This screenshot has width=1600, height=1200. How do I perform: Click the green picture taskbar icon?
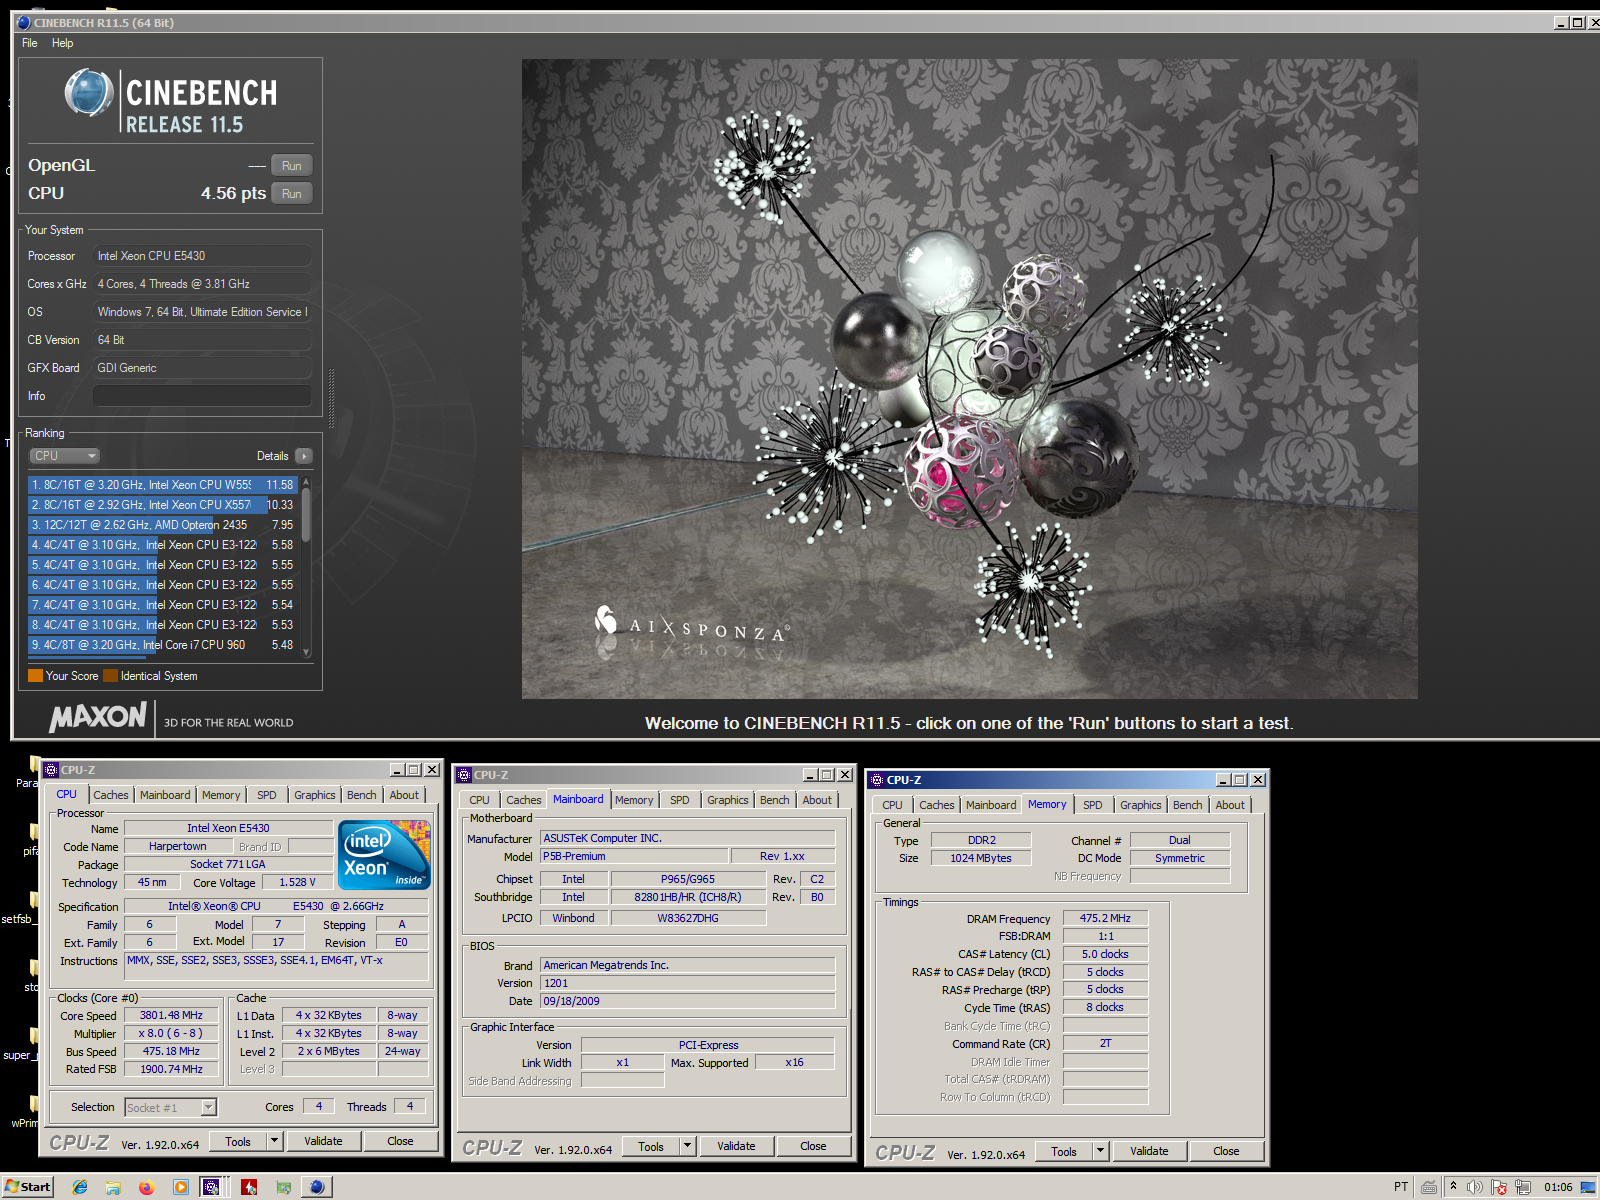(283, 1187)
